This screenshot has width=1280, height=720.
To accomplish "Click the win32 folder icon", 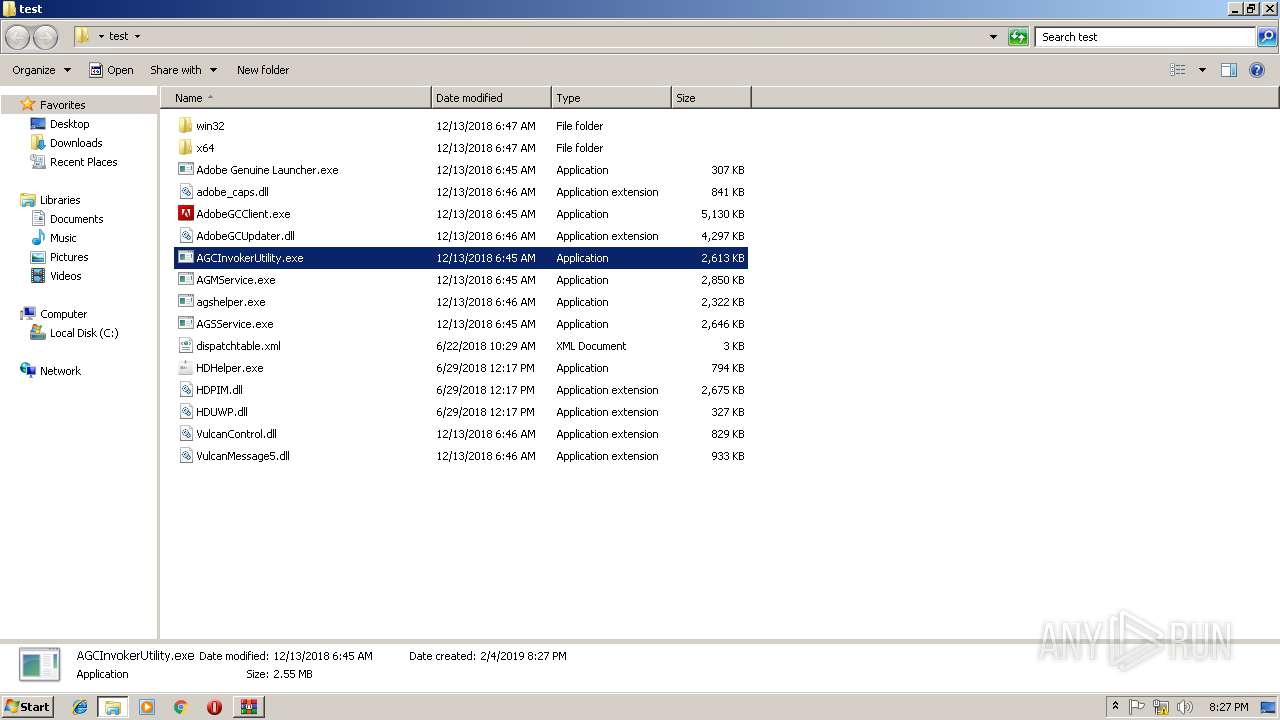I will coord(185,126).
